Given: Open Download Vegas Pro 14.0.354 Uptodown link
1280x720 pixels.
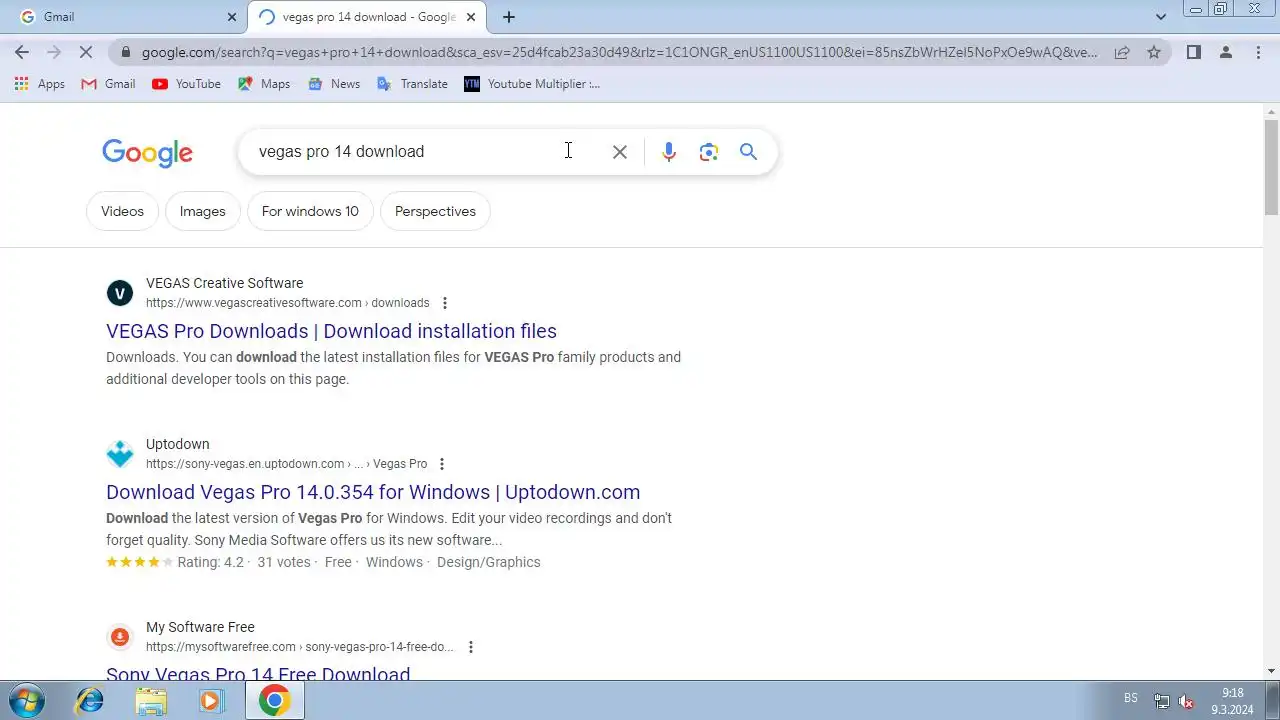Looking at the screenshot, I should coord(373,492).
